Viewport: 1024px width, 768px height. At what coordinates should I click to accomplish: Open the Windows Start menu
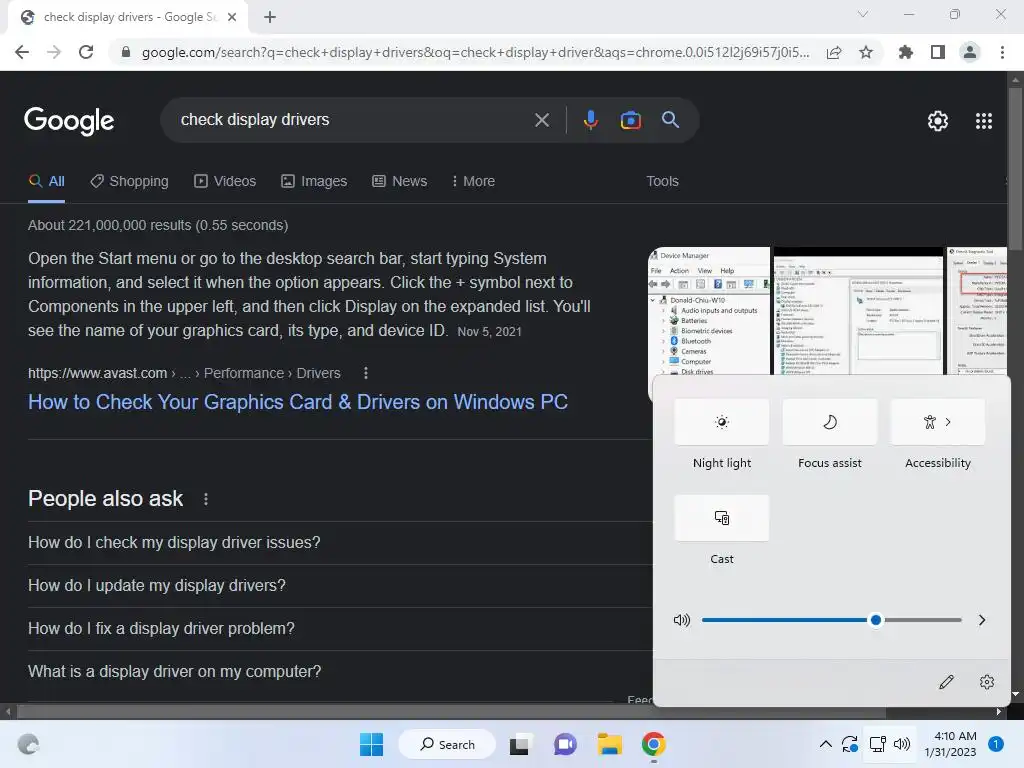tap(372, 744)
